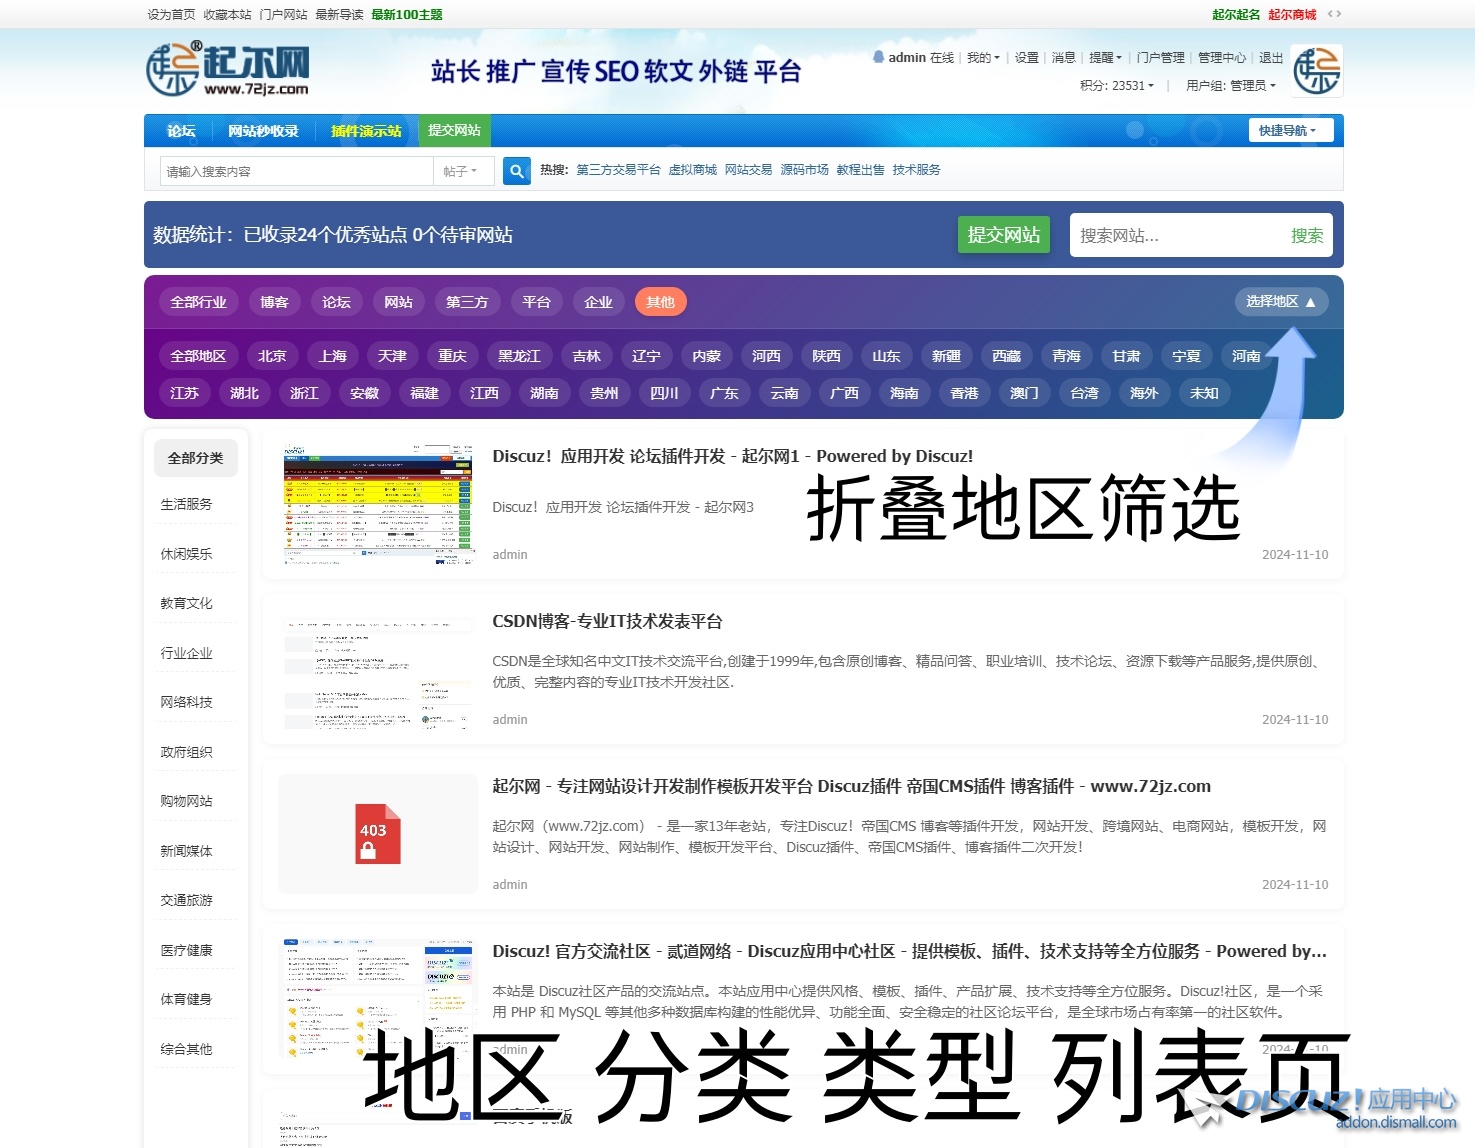Open the 我的 dropdown menu
The width and height of the screenshot is (1475, 1148).
[982, 58]
